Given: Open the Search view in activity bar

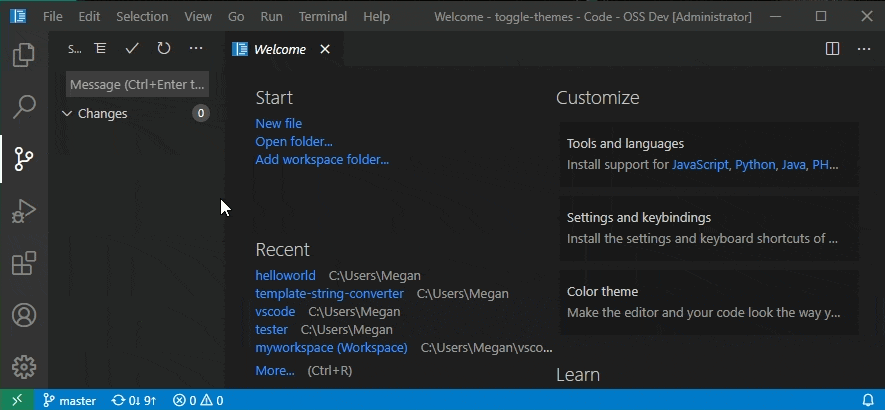Looking at the screenshot, I should pos(24,107).
